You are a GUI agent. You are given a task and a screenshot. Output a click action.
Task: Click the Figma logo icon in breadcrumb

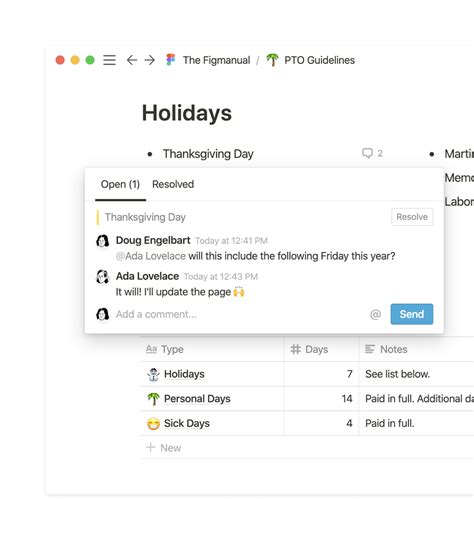(x=171, y=60)
